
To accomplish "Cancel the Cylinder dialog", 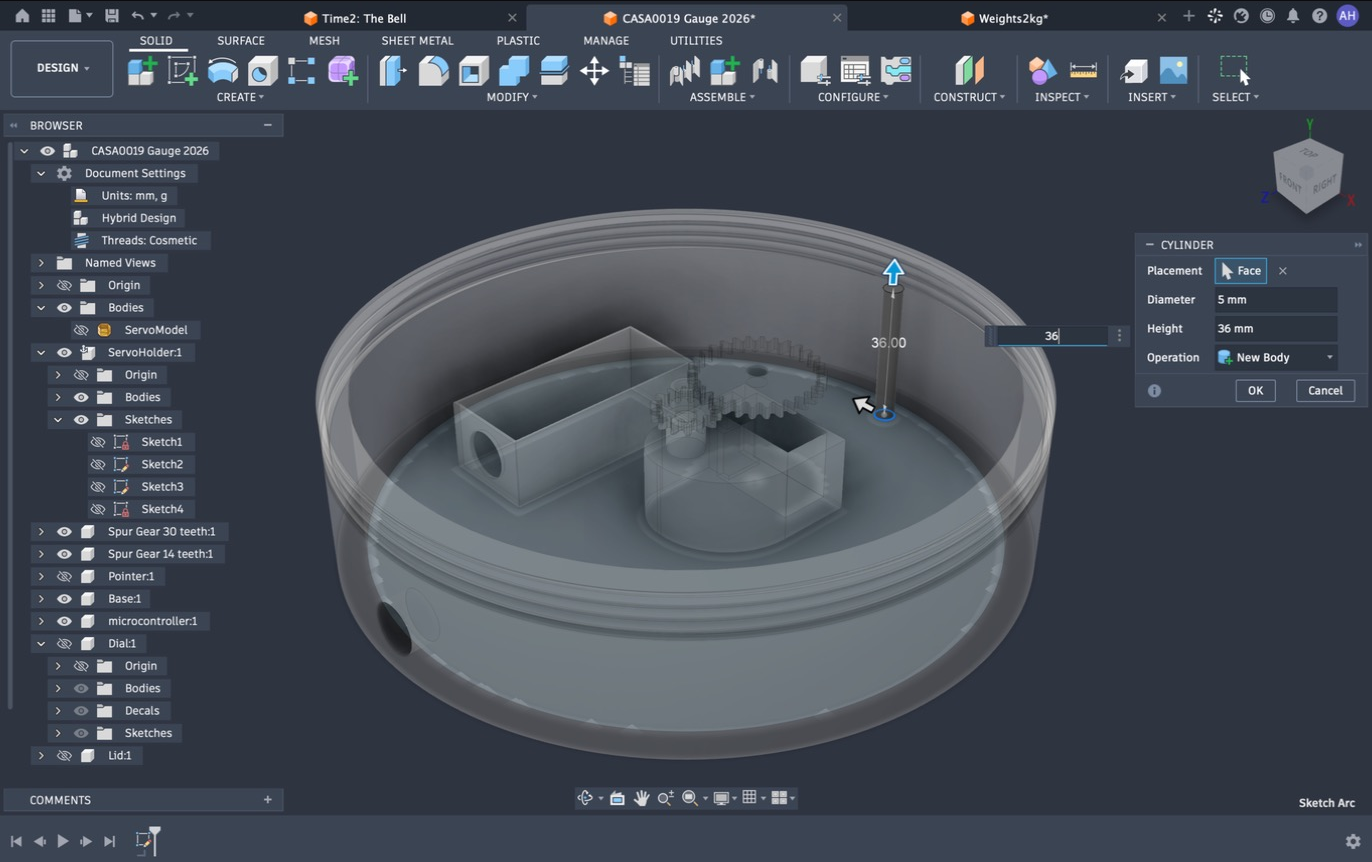I will coord(1325,391).
